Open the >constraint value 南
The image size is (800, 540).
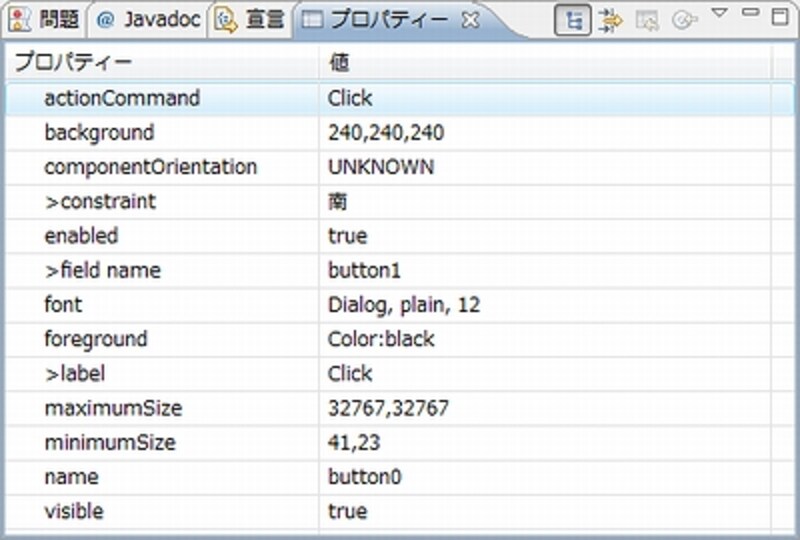point(338,202)
